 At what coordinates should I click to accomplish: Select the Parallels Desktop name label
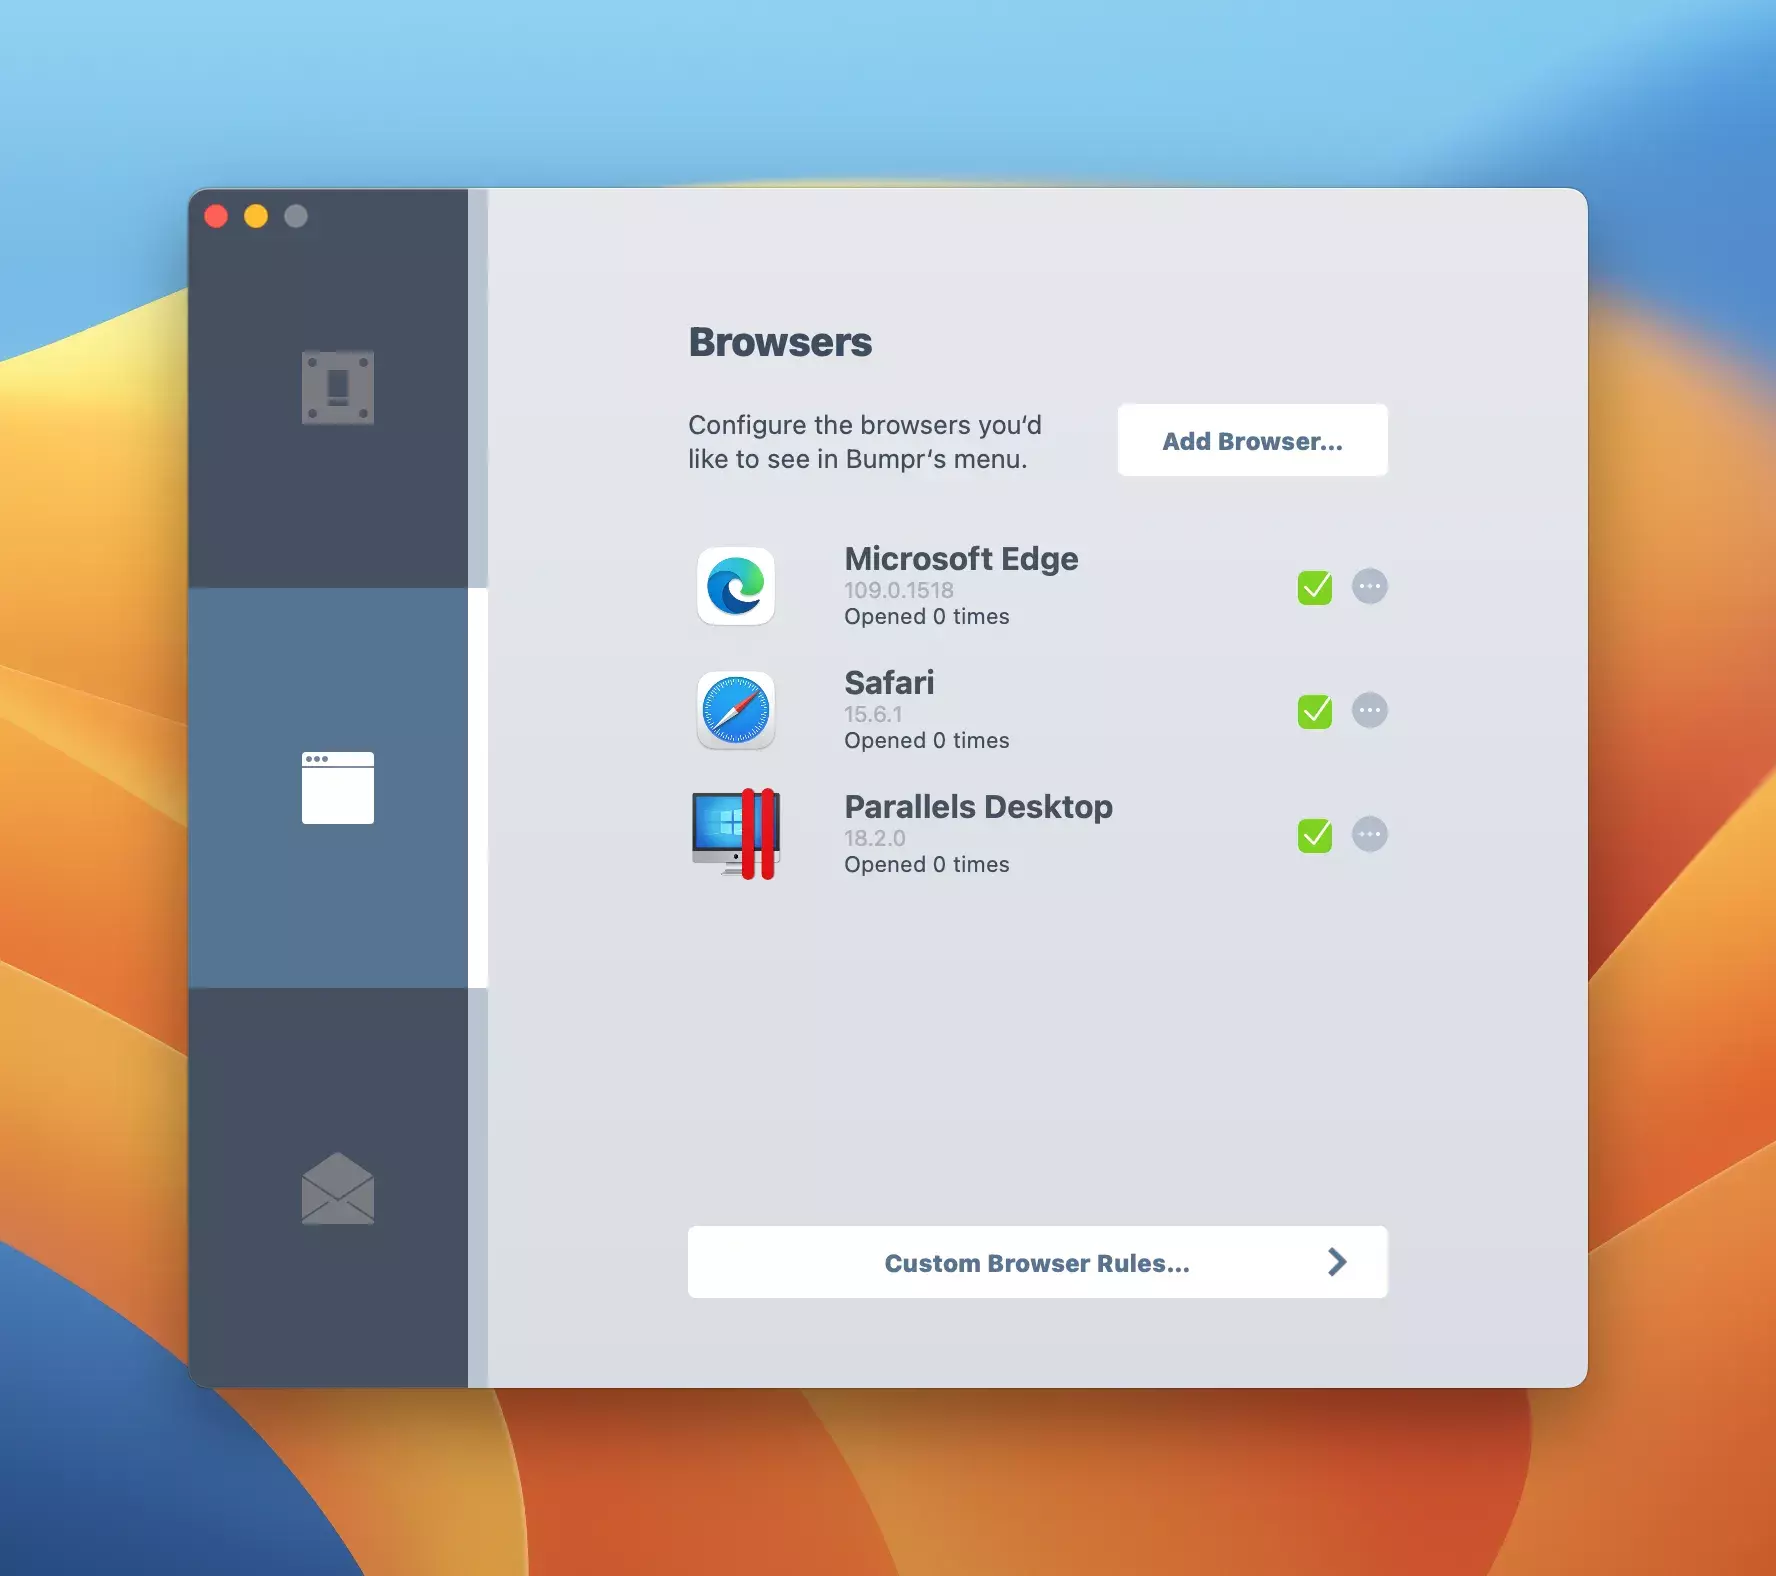tap(978, 806)
